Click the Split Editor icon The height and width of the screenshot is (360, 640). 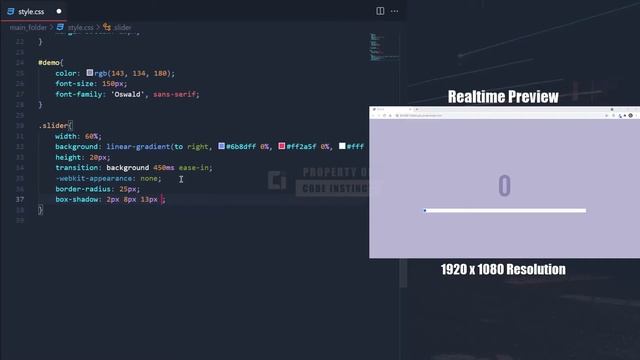coord(380,11)
